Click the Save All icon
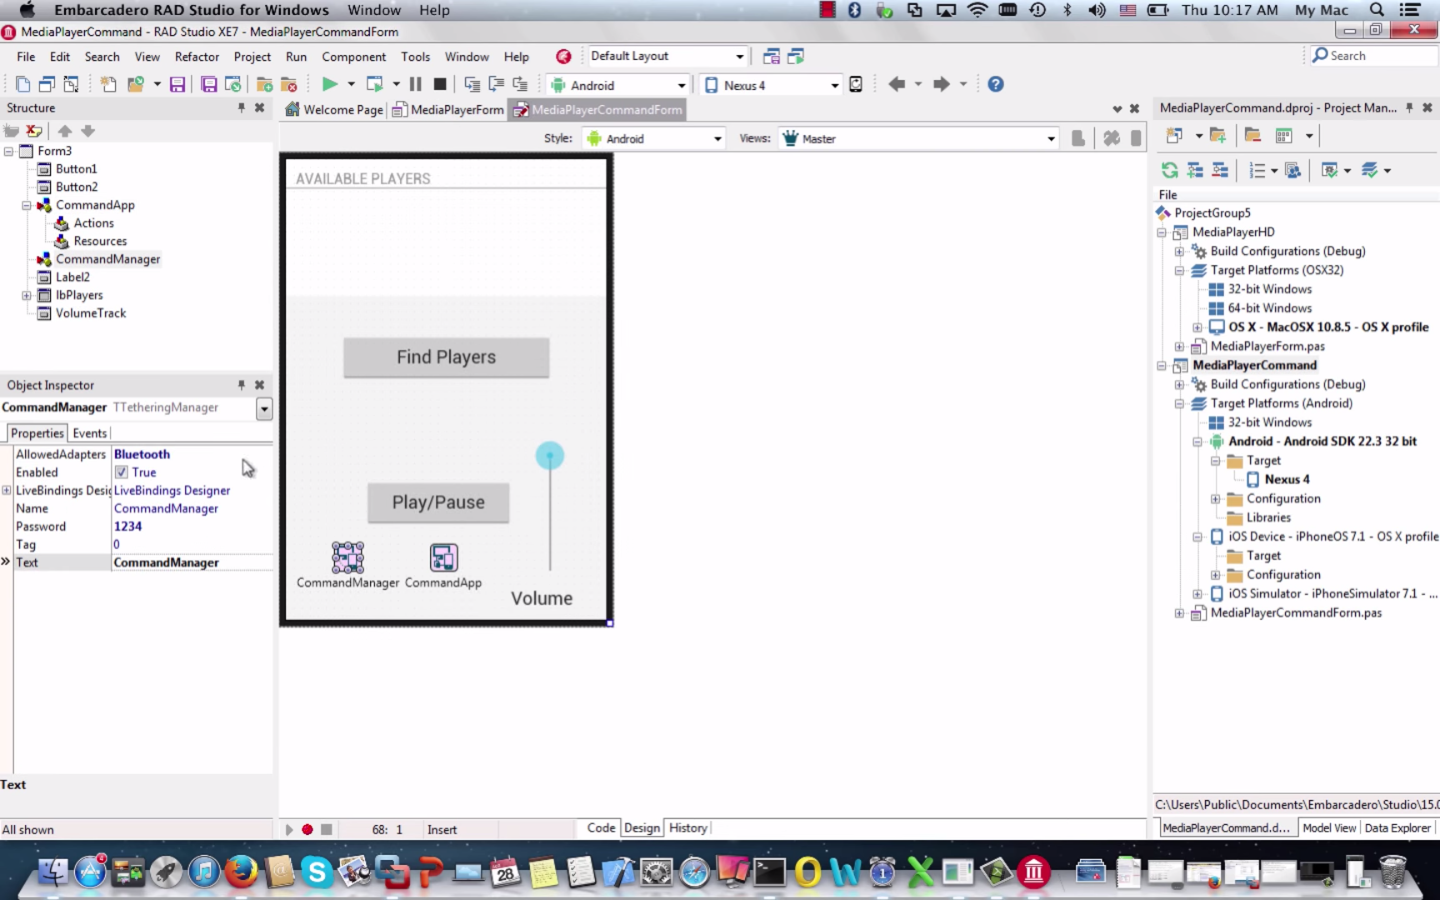The height and width of the screenshot is (900, 1440). pyautogui.click(x=209, y=85)
